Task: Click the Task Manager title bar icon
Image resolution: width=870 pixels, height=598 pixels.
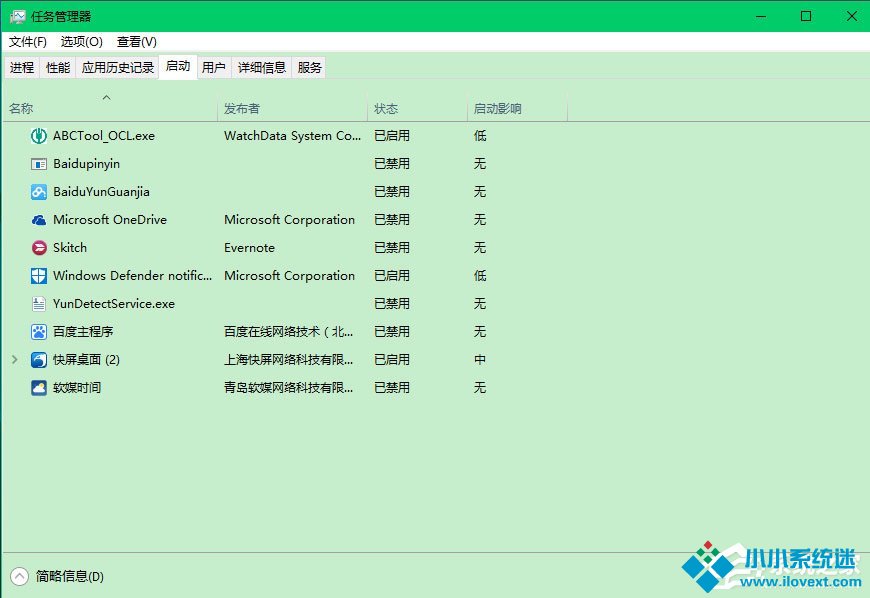Action: [17, 17]
